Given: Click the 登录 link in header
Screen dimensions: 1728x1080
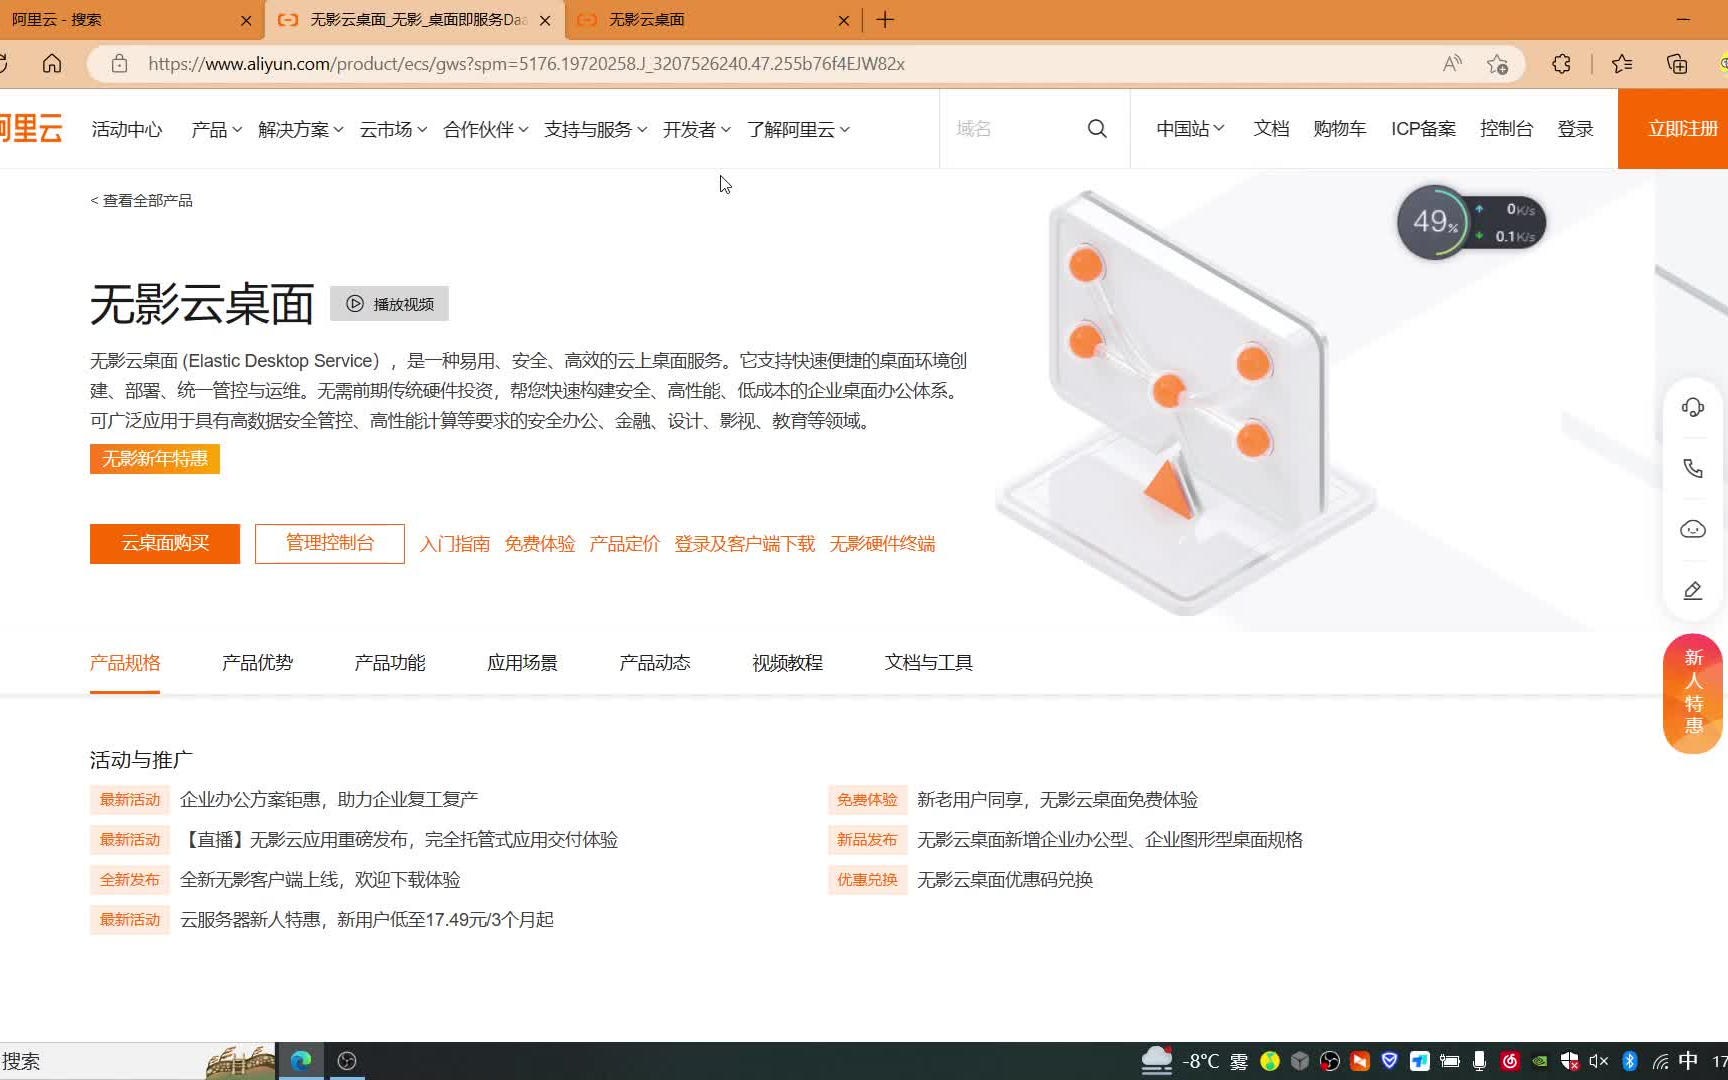Looking at the screenshot, I should 1575,129.
